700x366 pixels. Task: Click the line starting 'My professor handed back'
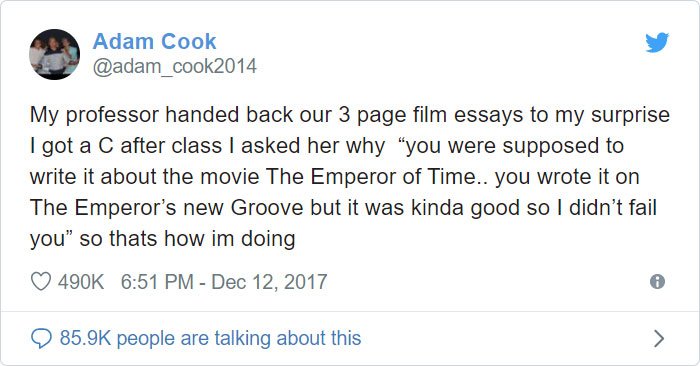pyautogui.click(x=350, y=115)
